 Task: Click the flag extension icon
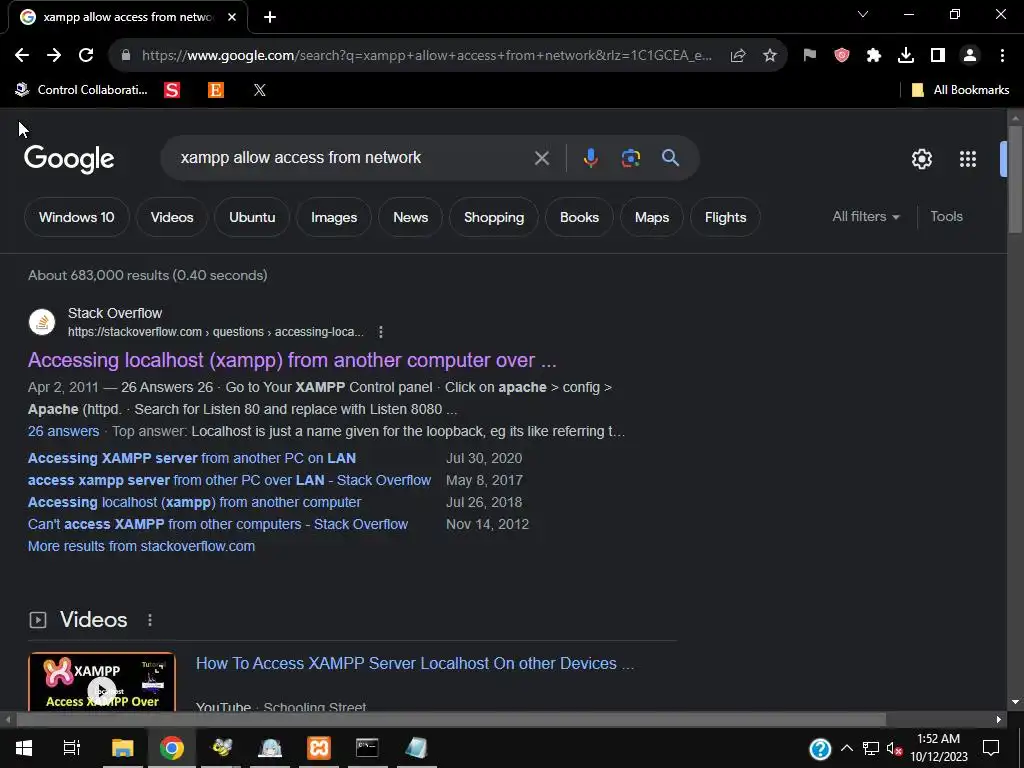pos(810,56)
